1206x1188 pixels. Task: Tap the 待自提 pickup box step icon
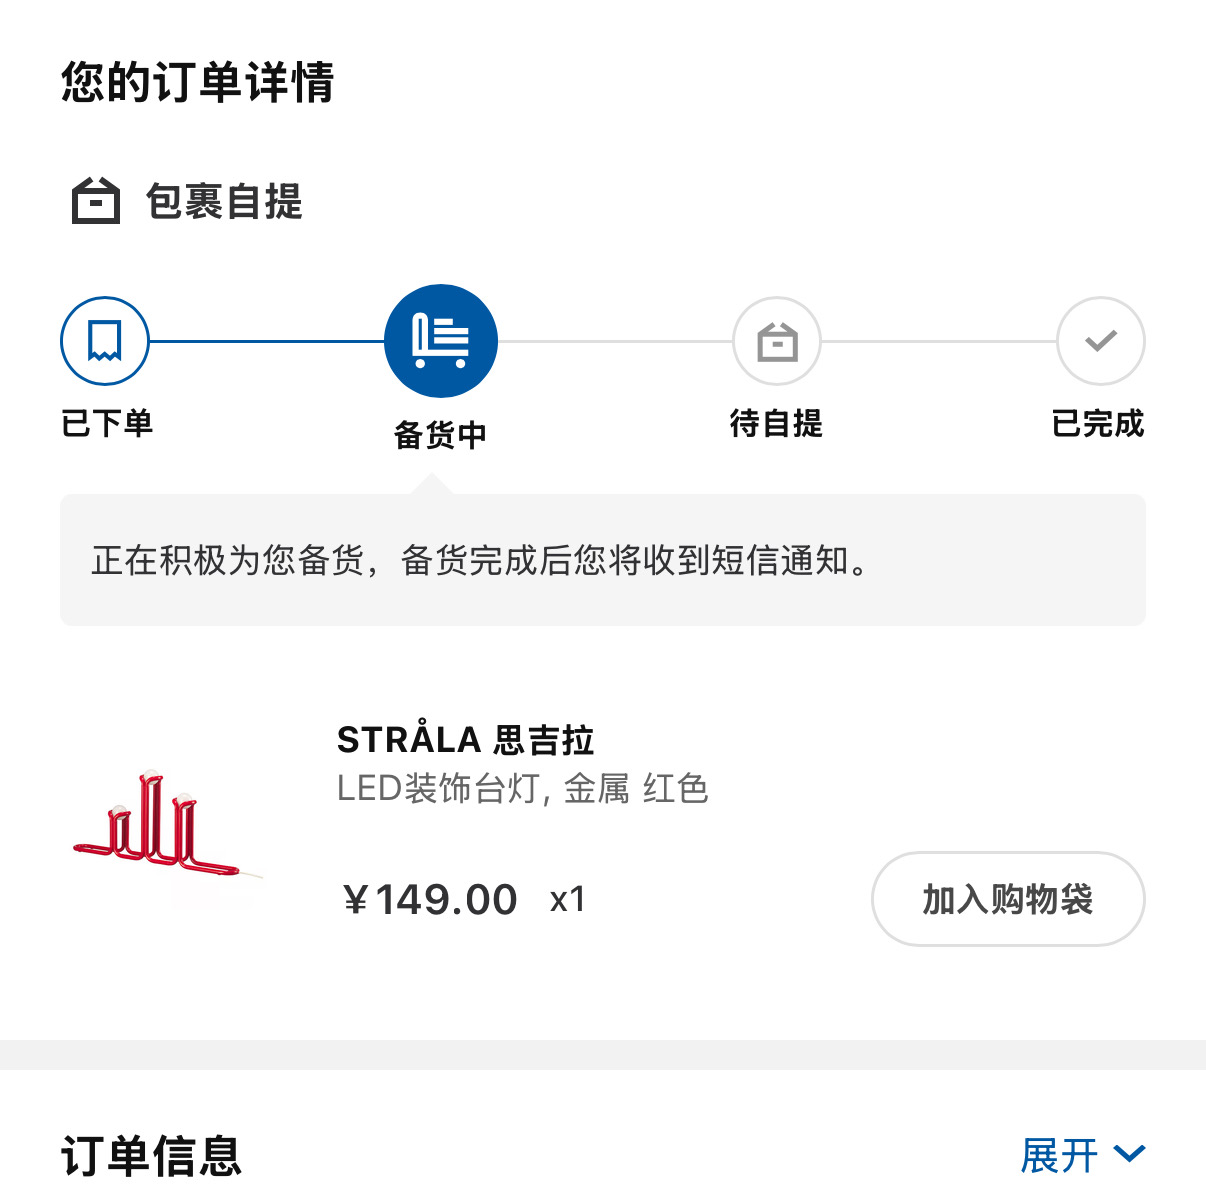click(777, 341)
